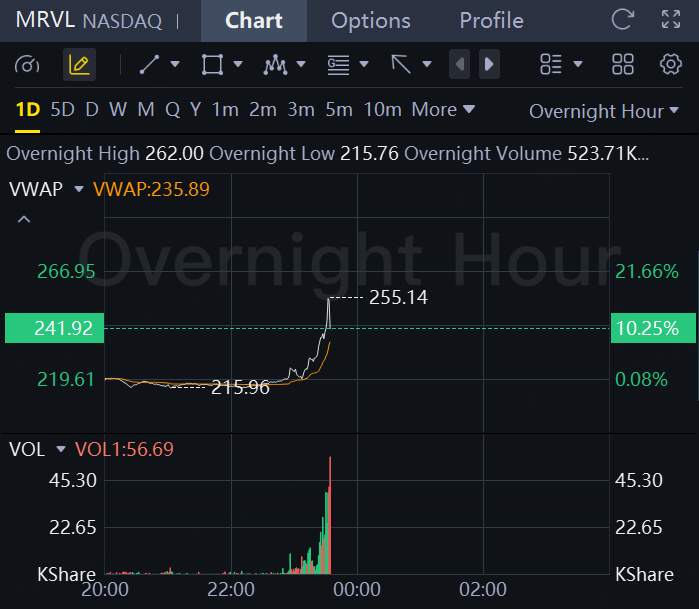Select the arrow pointer tool
The height and width of the screenshot is (609, 699).
point(401,64)
